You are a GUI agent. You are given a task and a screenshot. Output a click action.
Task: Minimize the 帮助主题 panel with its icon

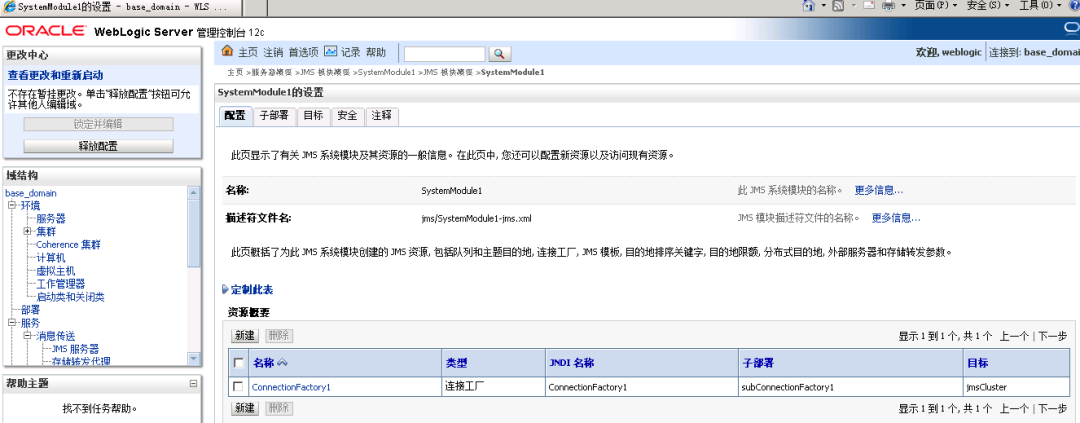click(194, 383)
